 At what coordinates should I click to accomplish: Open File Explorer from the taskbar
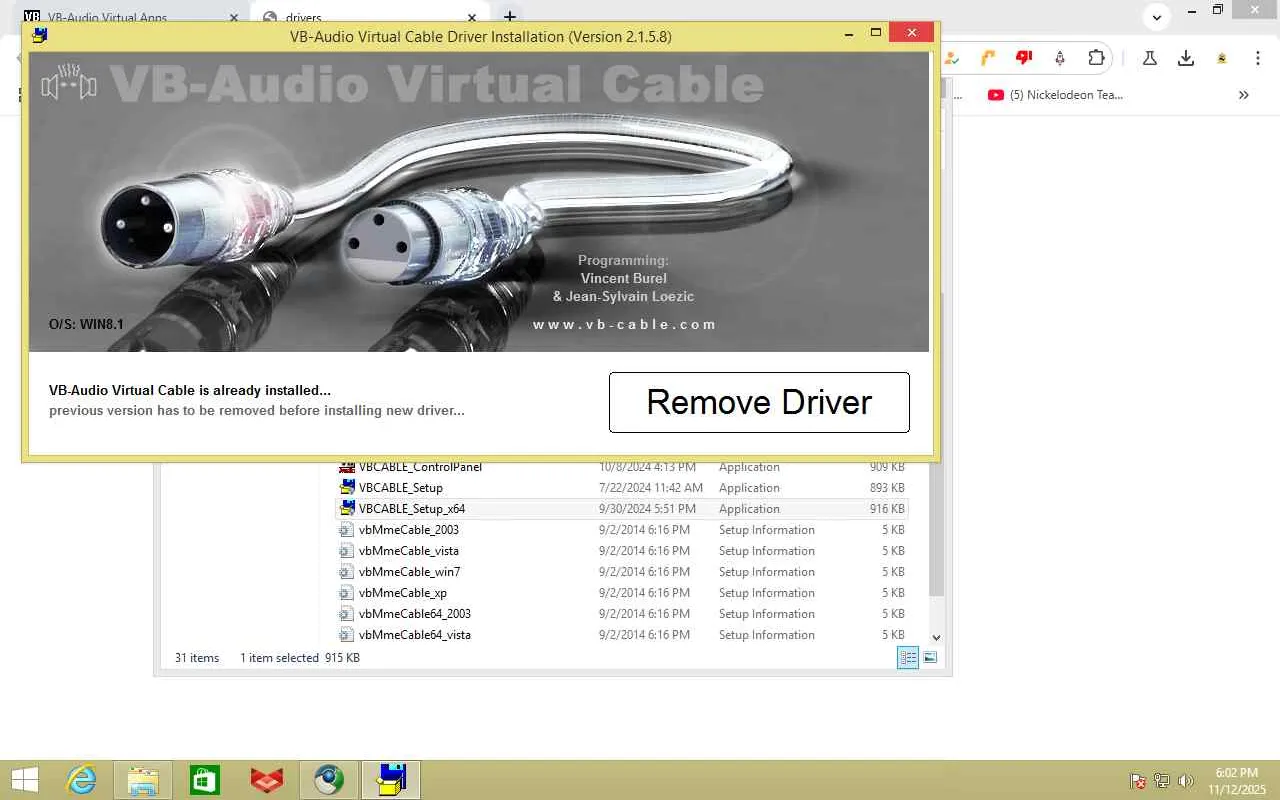coord(142,780)
